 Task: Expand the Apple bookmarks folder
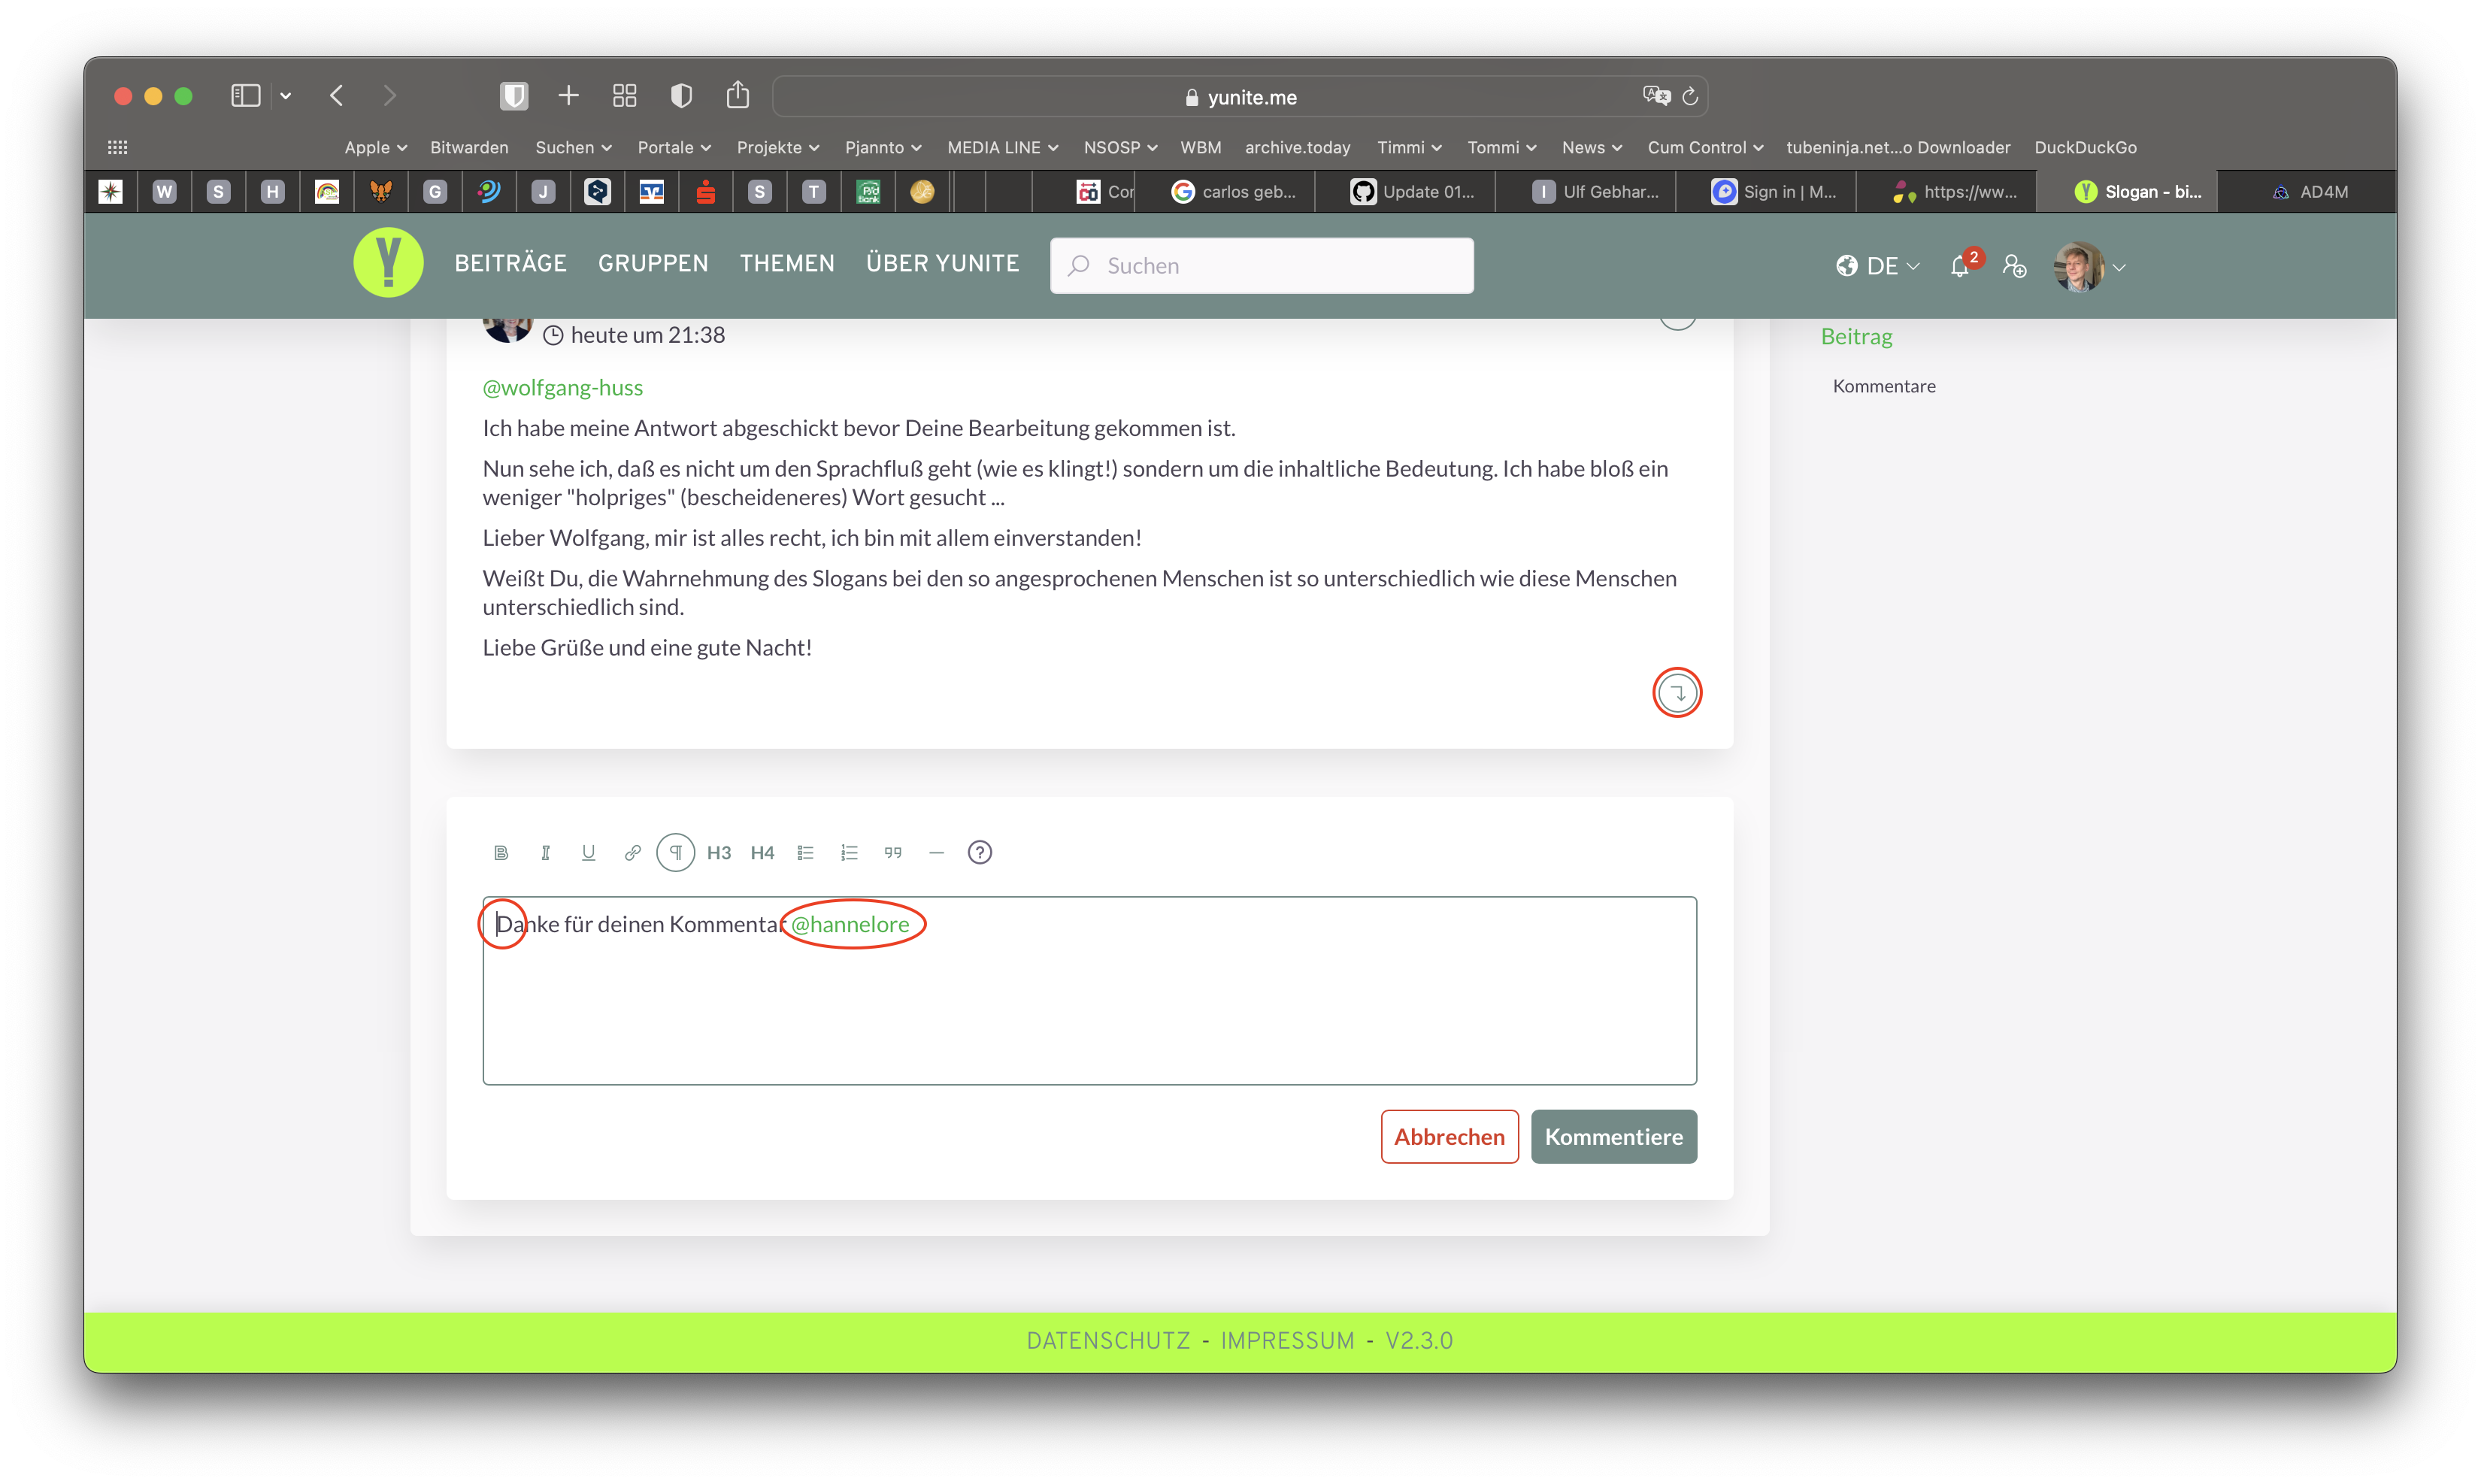(375, 147)
